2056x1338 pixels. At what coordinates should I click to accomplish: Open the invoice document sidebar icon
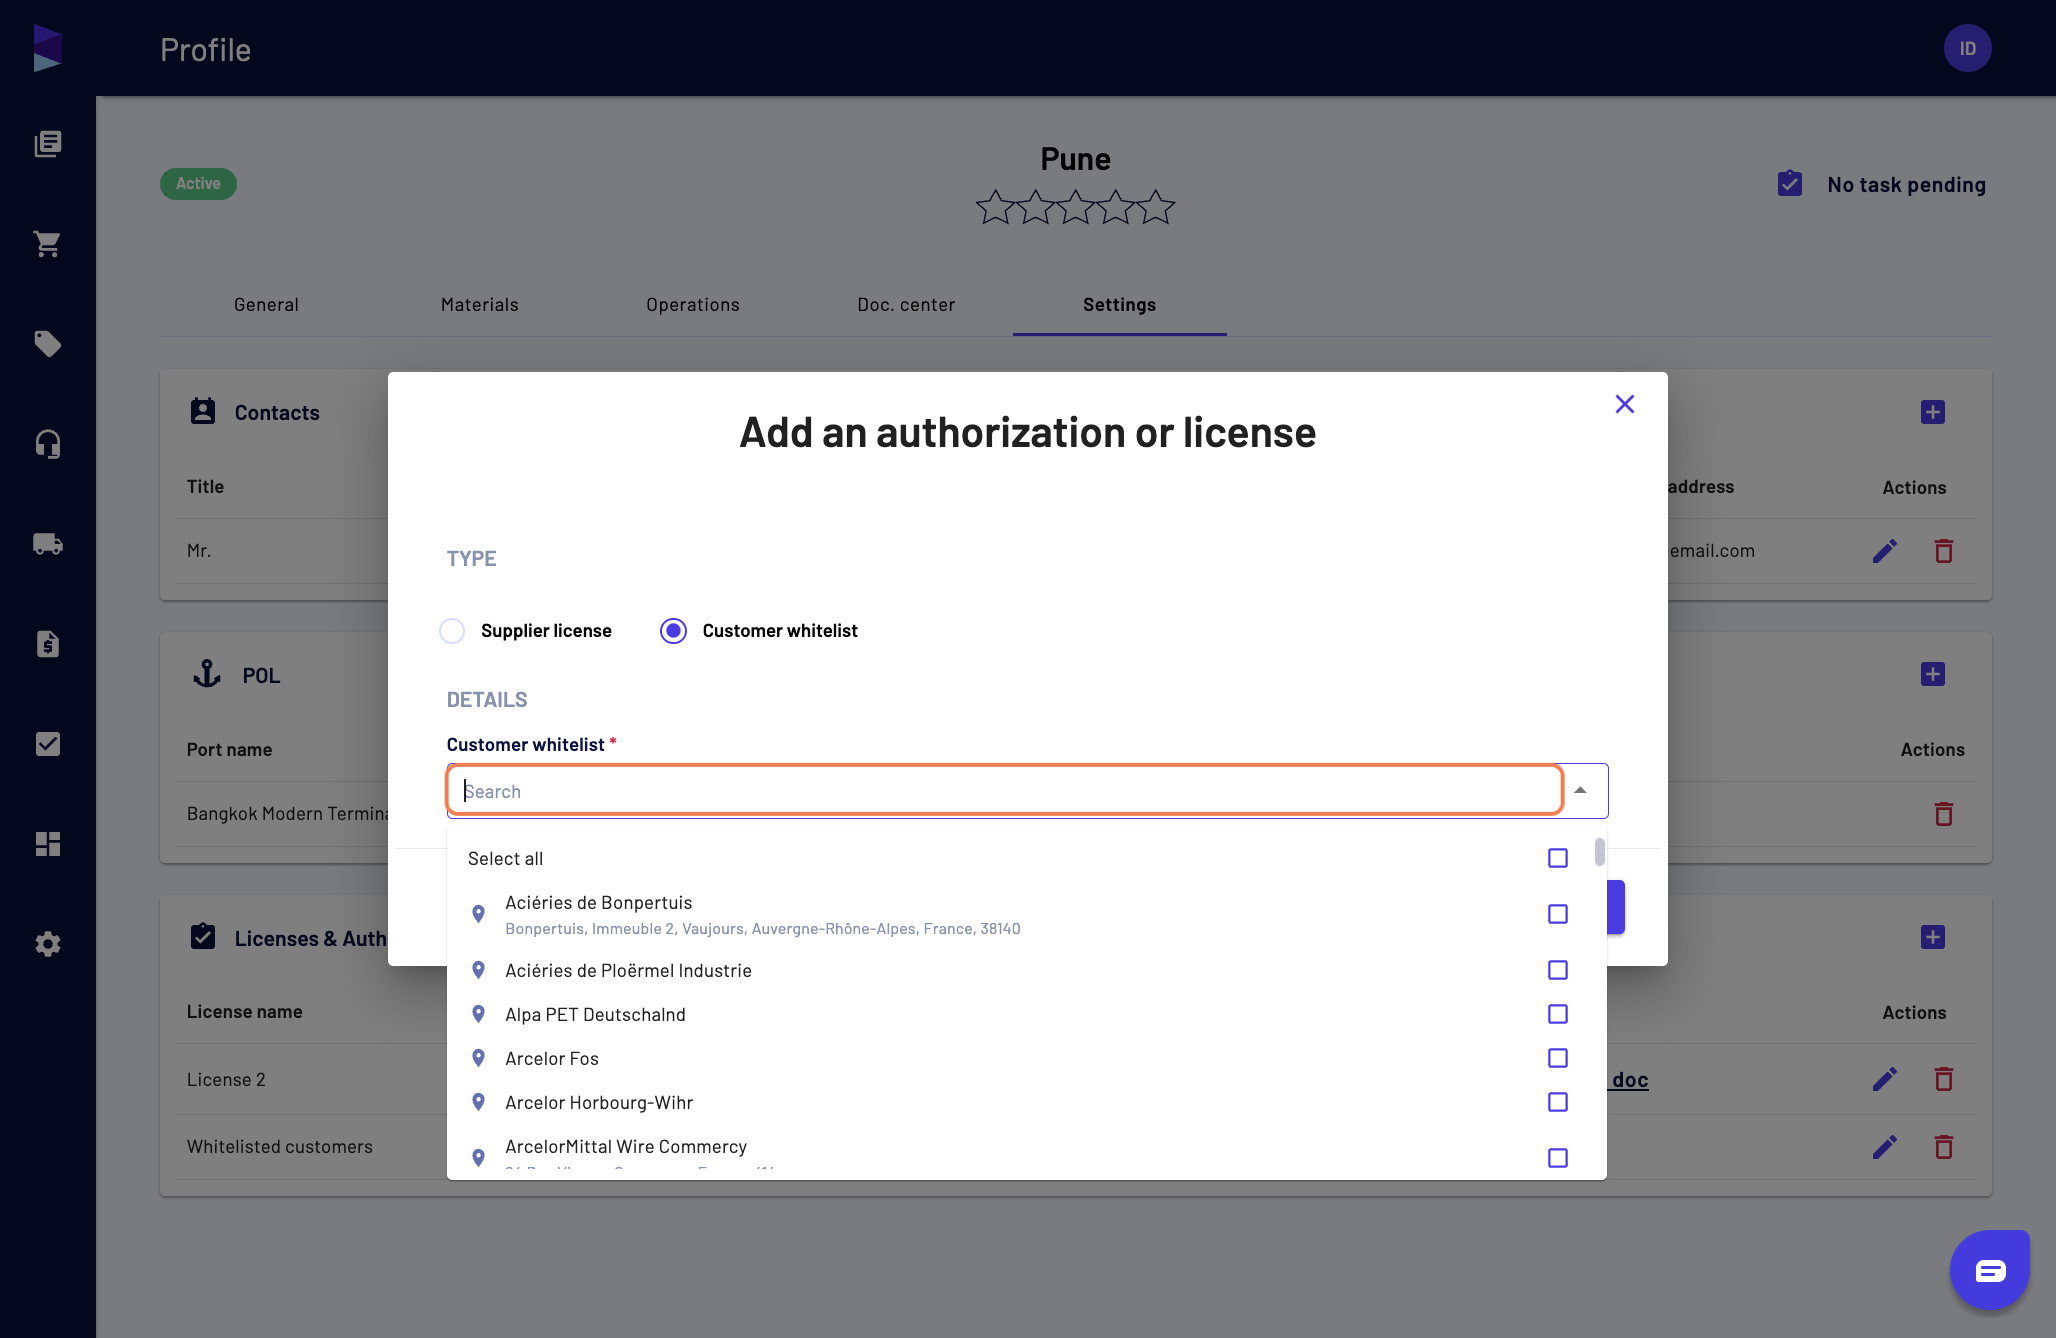click(47, 644)
